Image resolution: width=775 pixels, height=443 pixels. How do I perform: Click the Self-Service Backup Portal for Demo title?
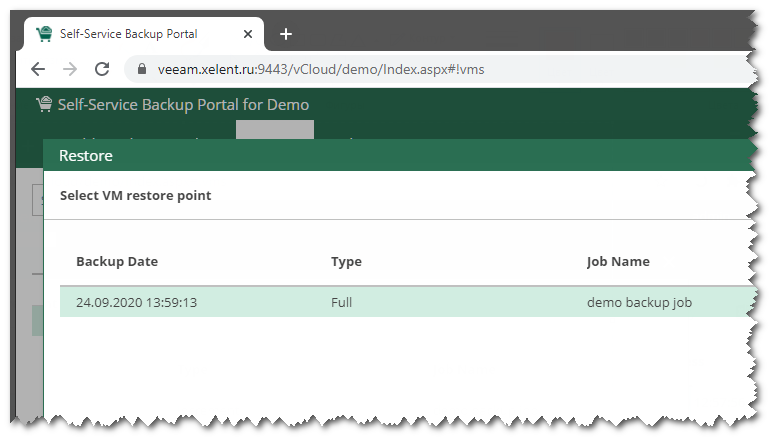(x=183, y=105)
